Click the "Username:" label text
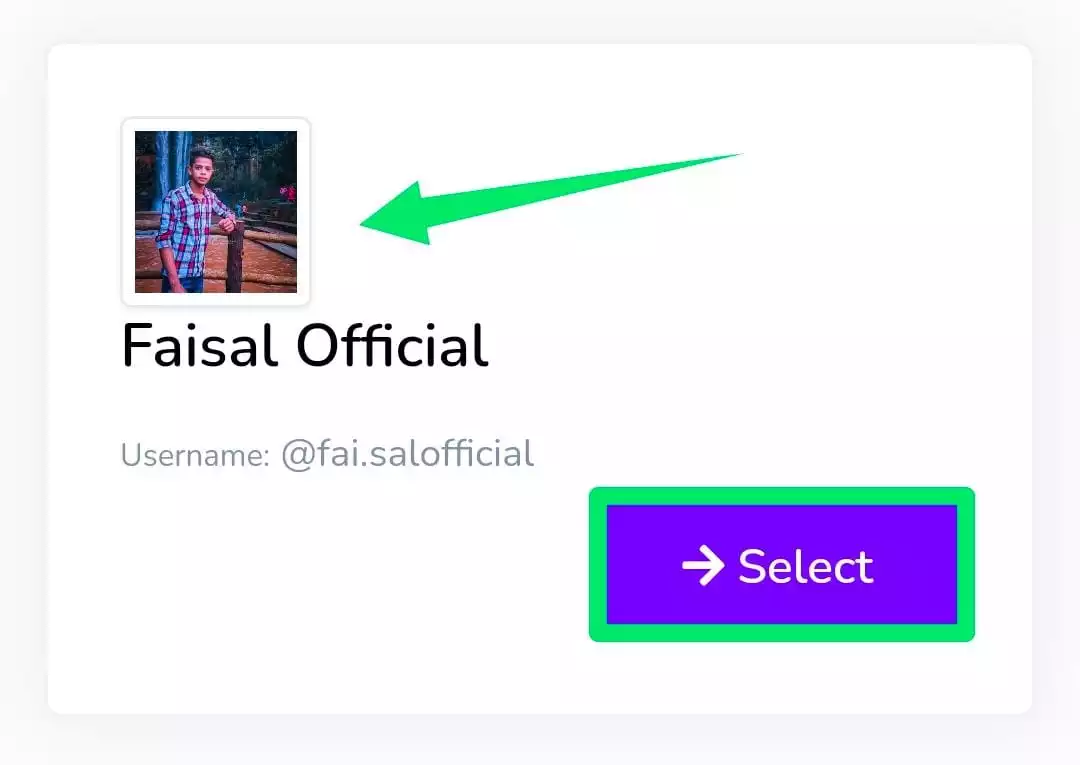 pyautogui.click(x=195, y=455)
